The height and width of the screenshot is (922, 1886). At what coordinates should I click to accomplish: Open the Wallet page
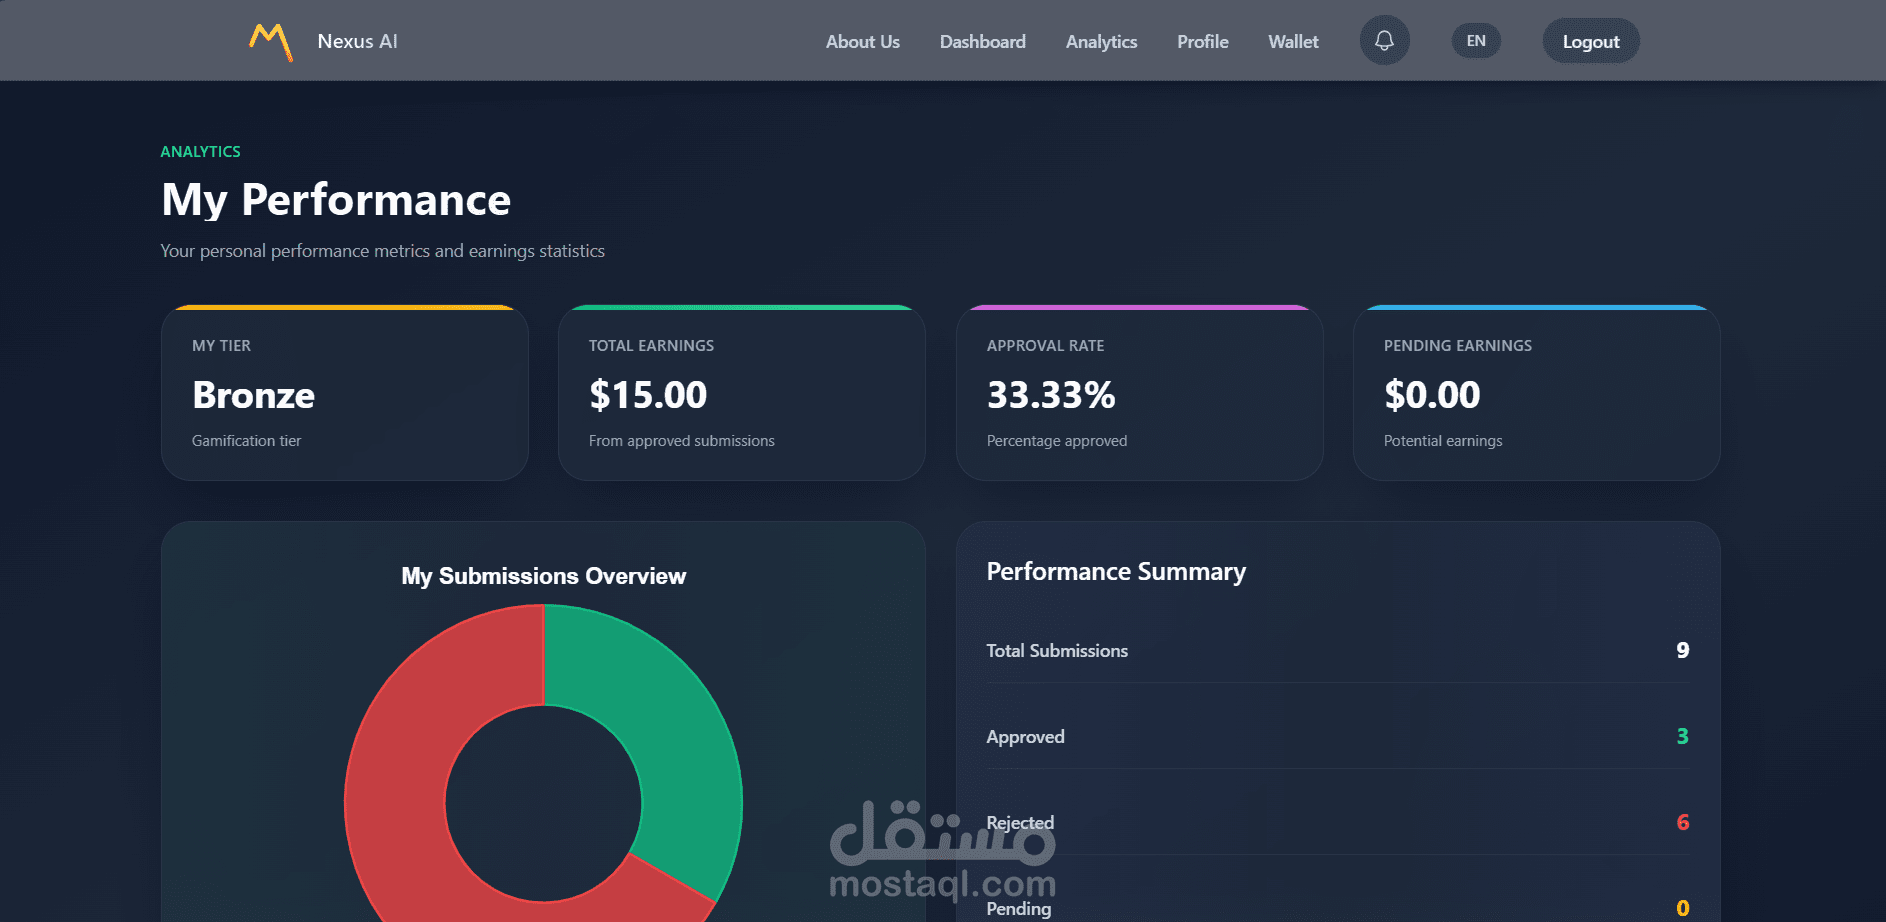pos(1294,42)
